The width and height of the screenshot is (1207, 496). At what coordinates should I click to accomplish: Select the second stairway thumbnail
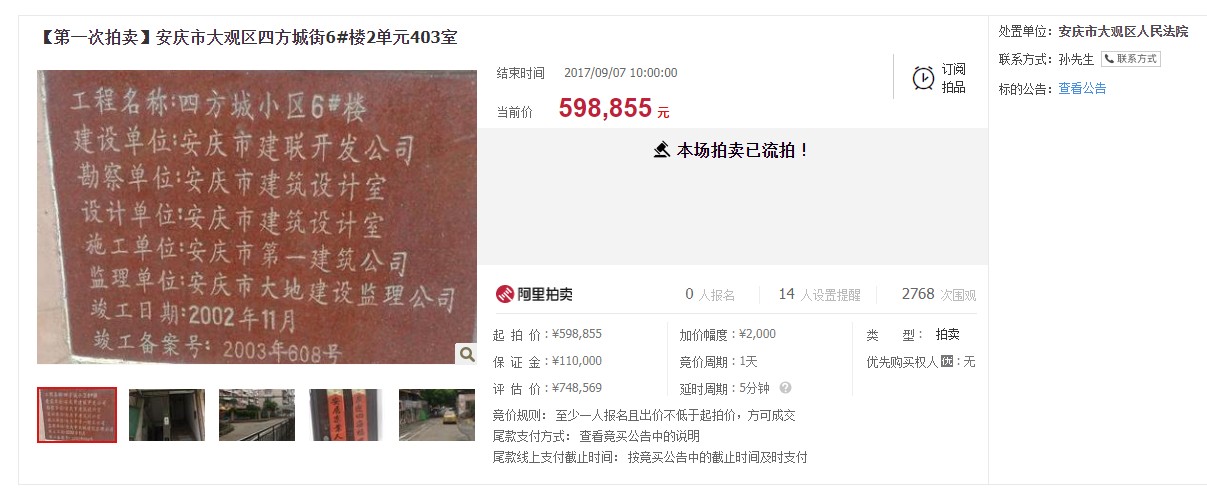[167, 415]
